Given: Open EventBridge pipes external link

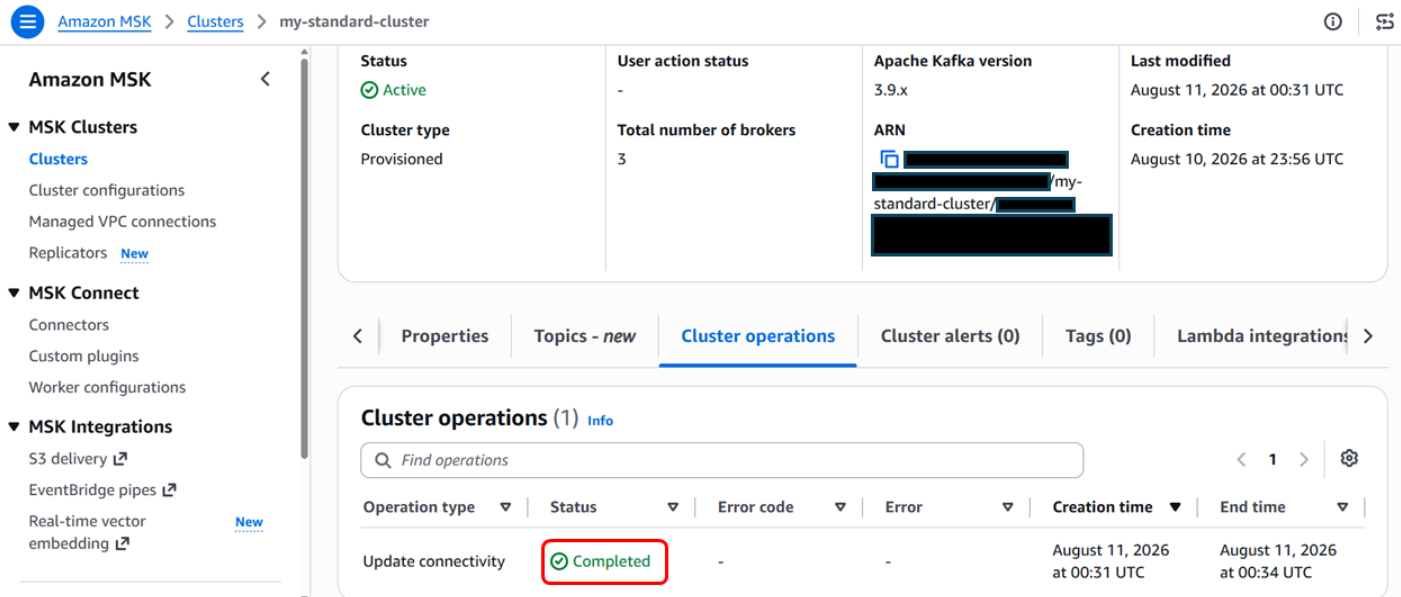Looking at the screenshot, I should tap(103, 490).
